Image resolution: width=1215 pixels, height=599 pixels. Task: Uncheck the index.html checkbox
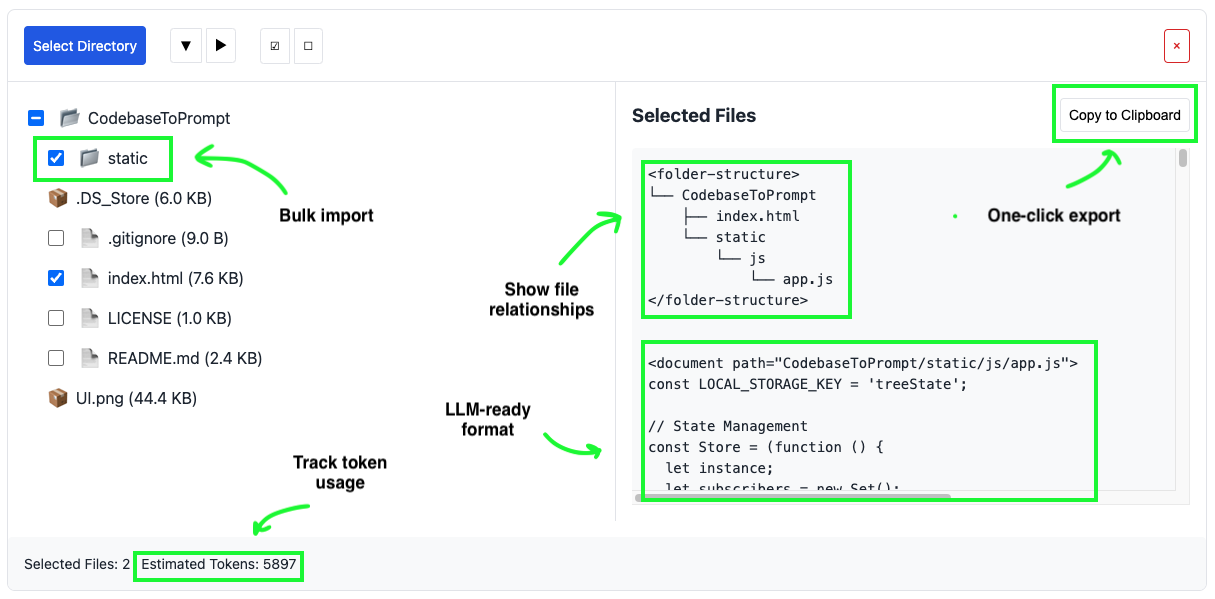pyautogui.click(x=57, y=278)
